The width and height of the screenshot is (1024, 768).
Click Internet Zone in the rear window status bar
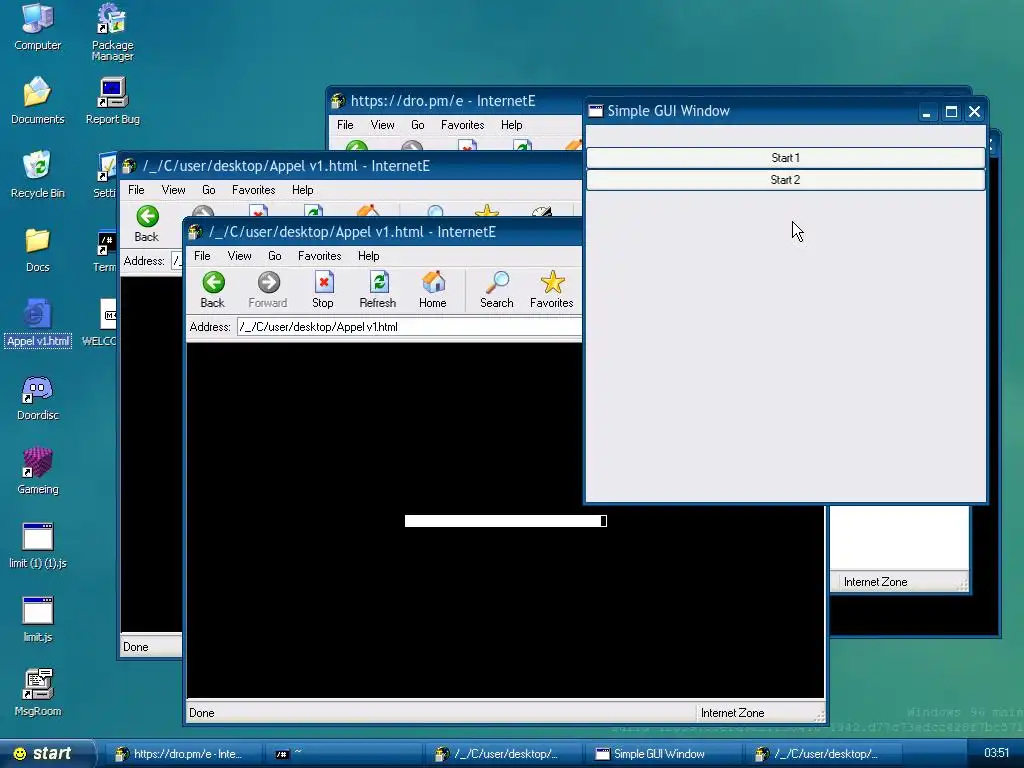coord(875,582)
